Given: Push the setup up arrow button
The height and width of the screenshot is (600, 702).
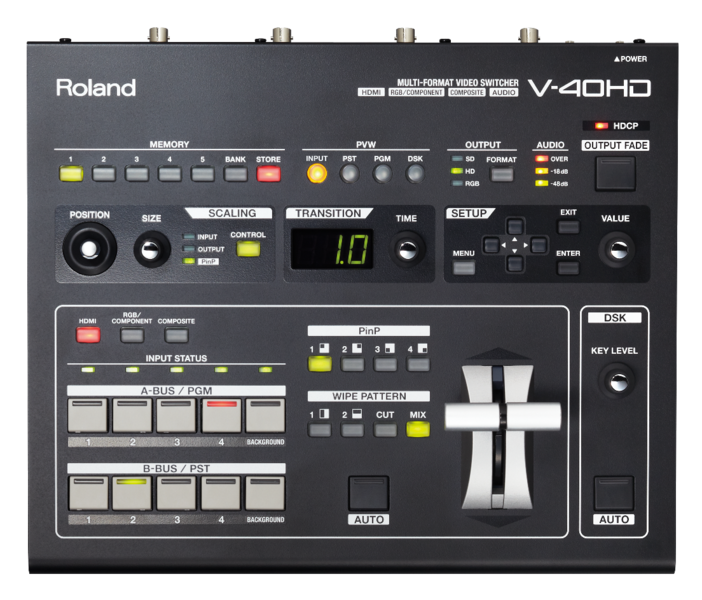Looking at the screenshot, I should [515, 226].
